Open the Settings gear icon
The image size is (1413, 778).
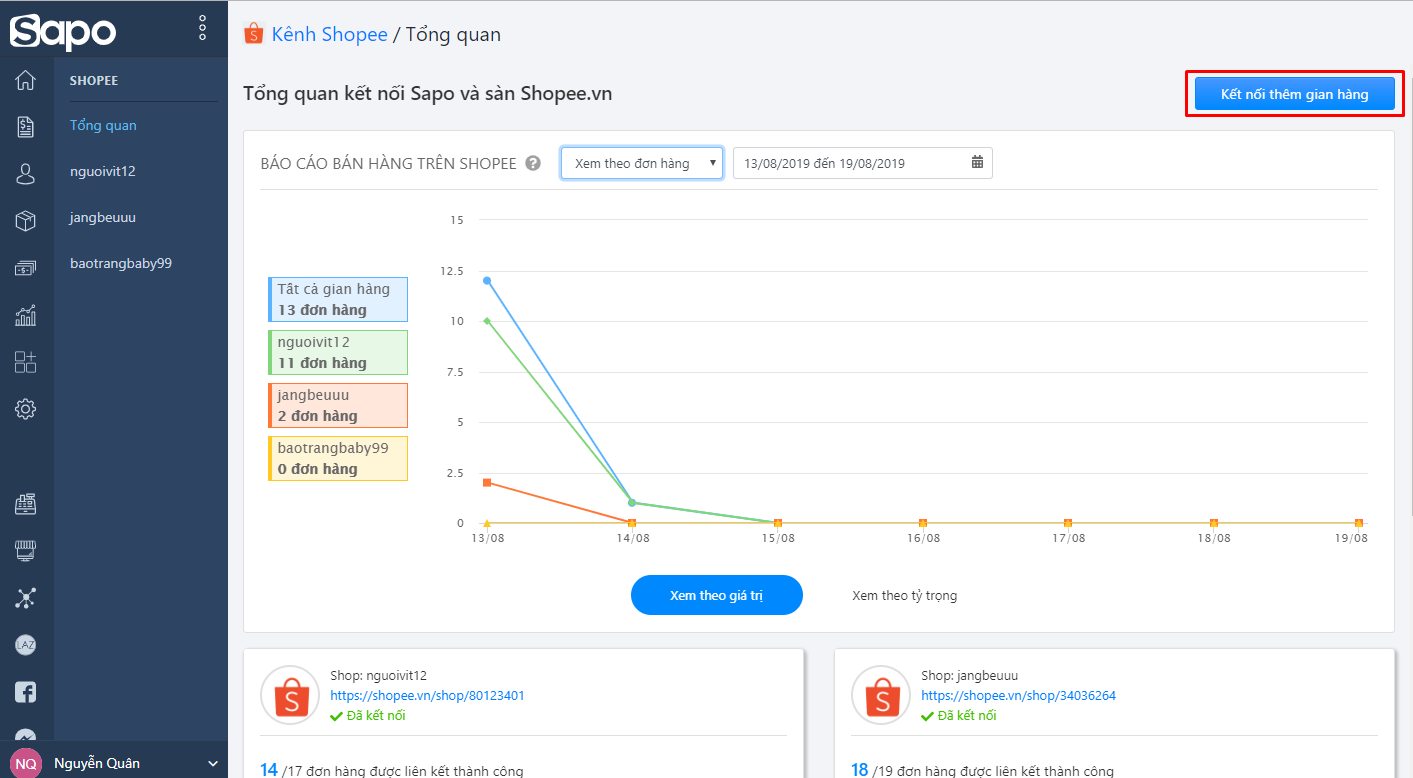point(26,409)
